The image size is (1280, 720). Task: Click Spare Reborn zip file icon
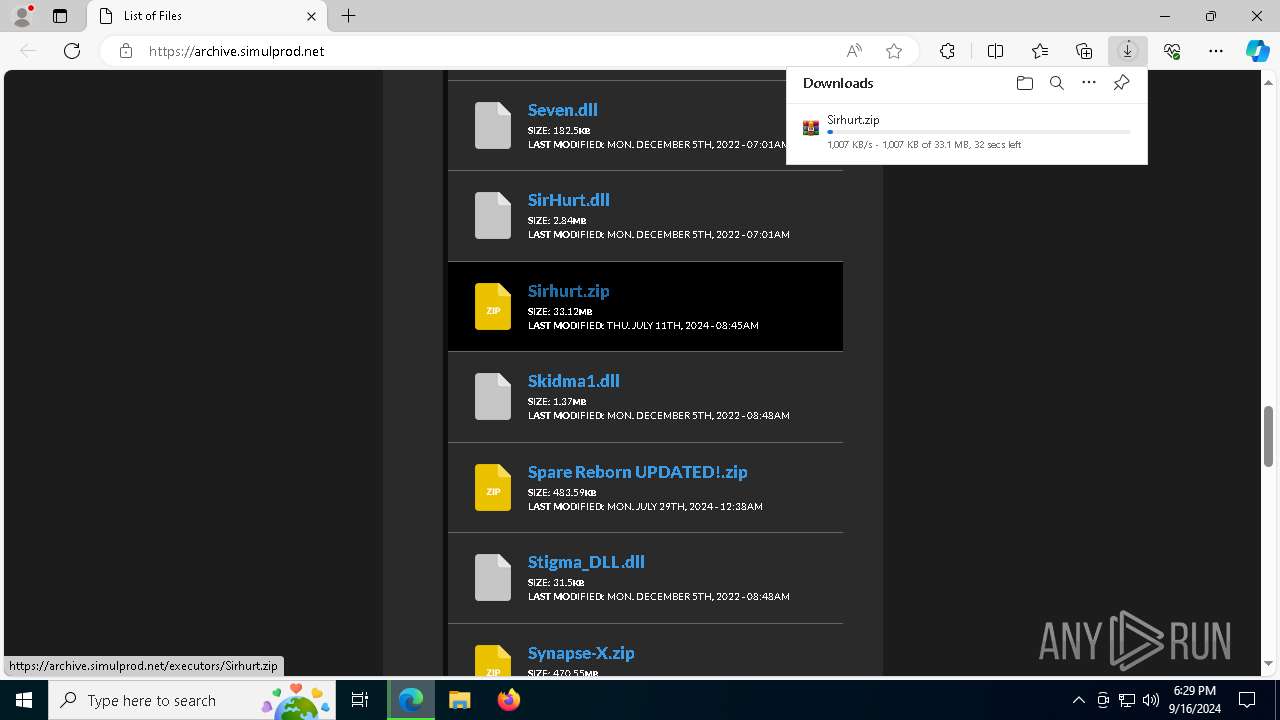coord(492,487)
